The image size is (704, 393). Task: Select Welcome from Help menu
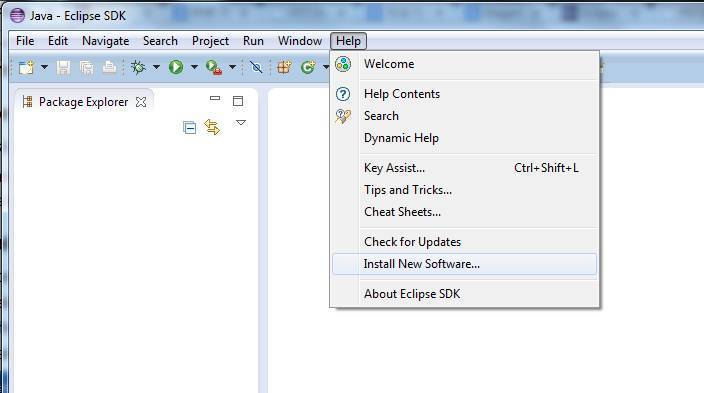(465, 64)
